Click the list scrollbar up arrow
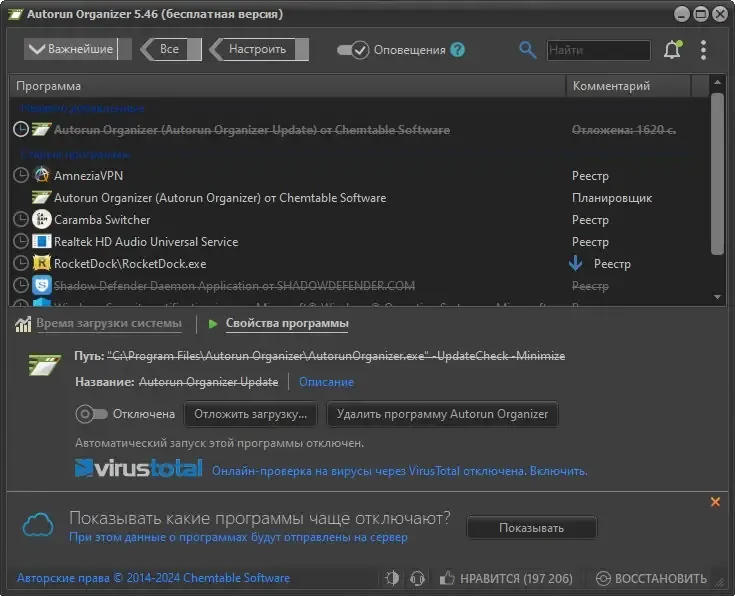Viewport: 735px width, 596px height. (717, 82)
